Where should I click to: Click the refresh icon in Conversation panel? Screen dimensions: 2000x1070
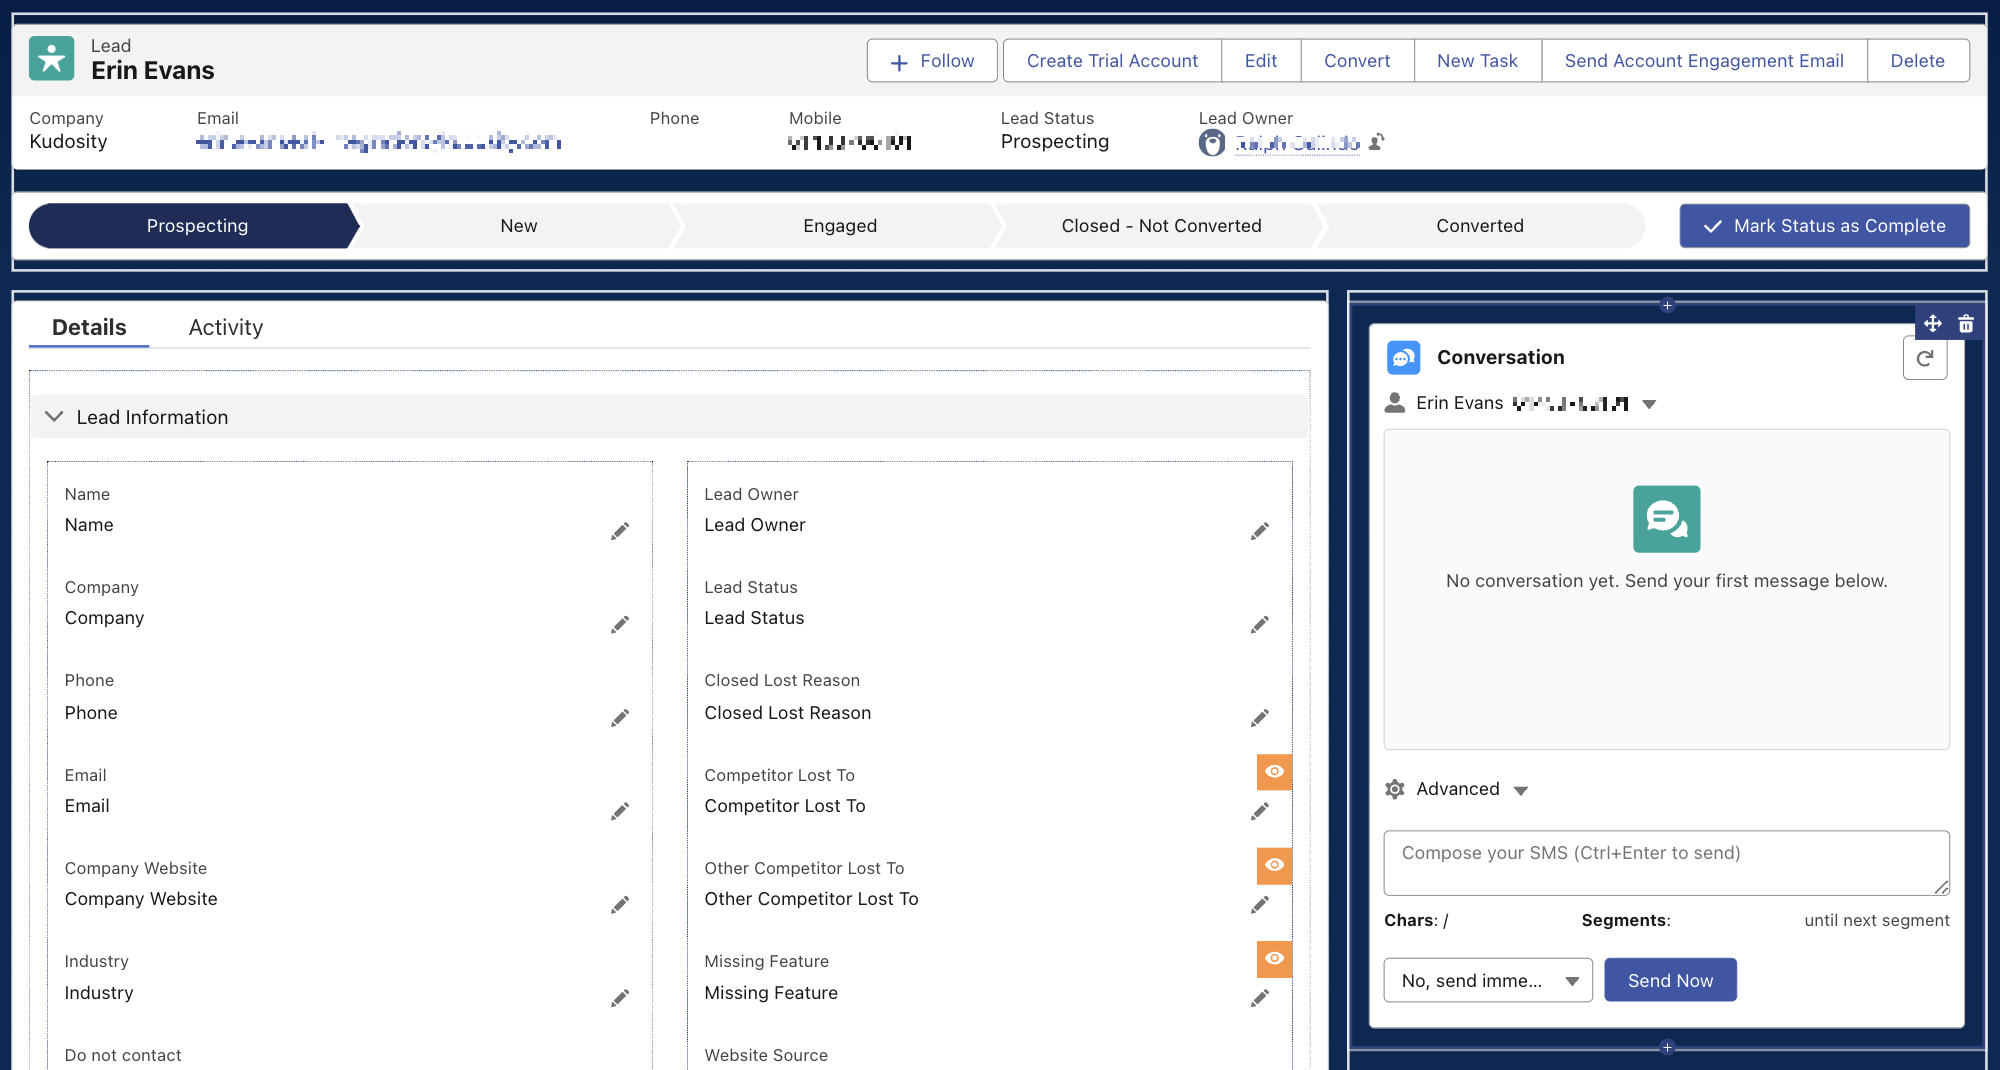[1924, 359]
